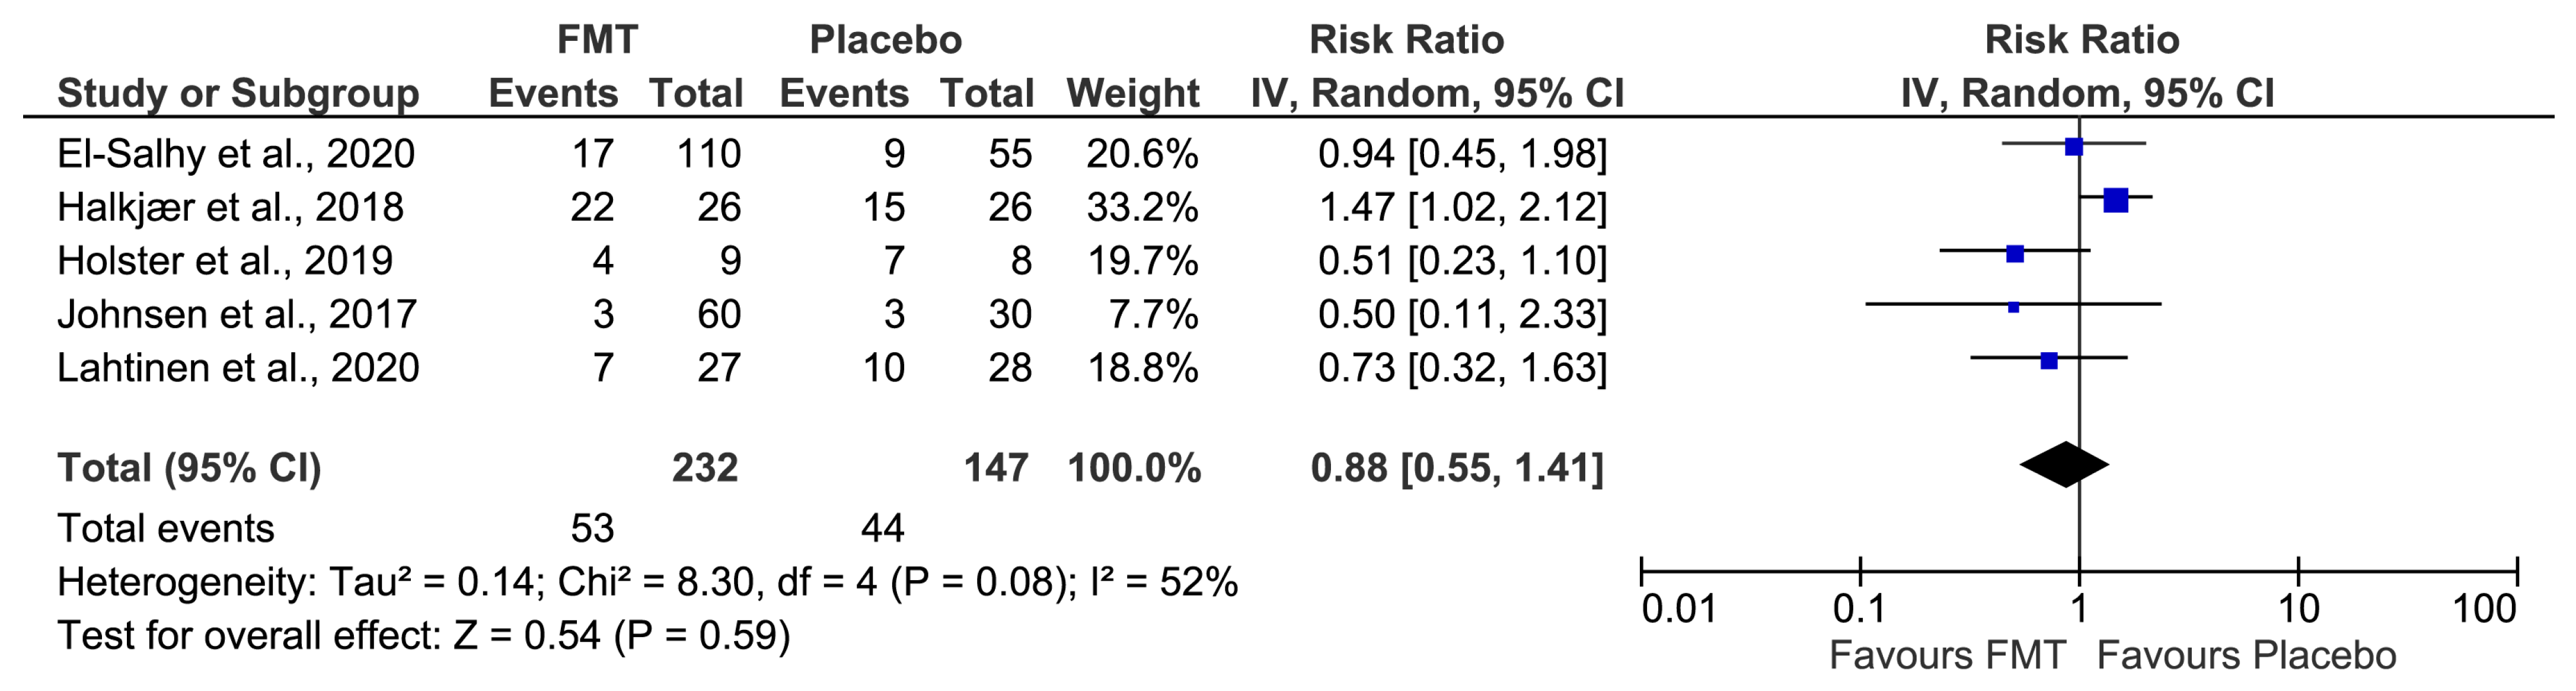The height and width of the screenshot is (691, 2576).
Task: Click the Heterogeneity statistics line
Action: tap(647, 582)
